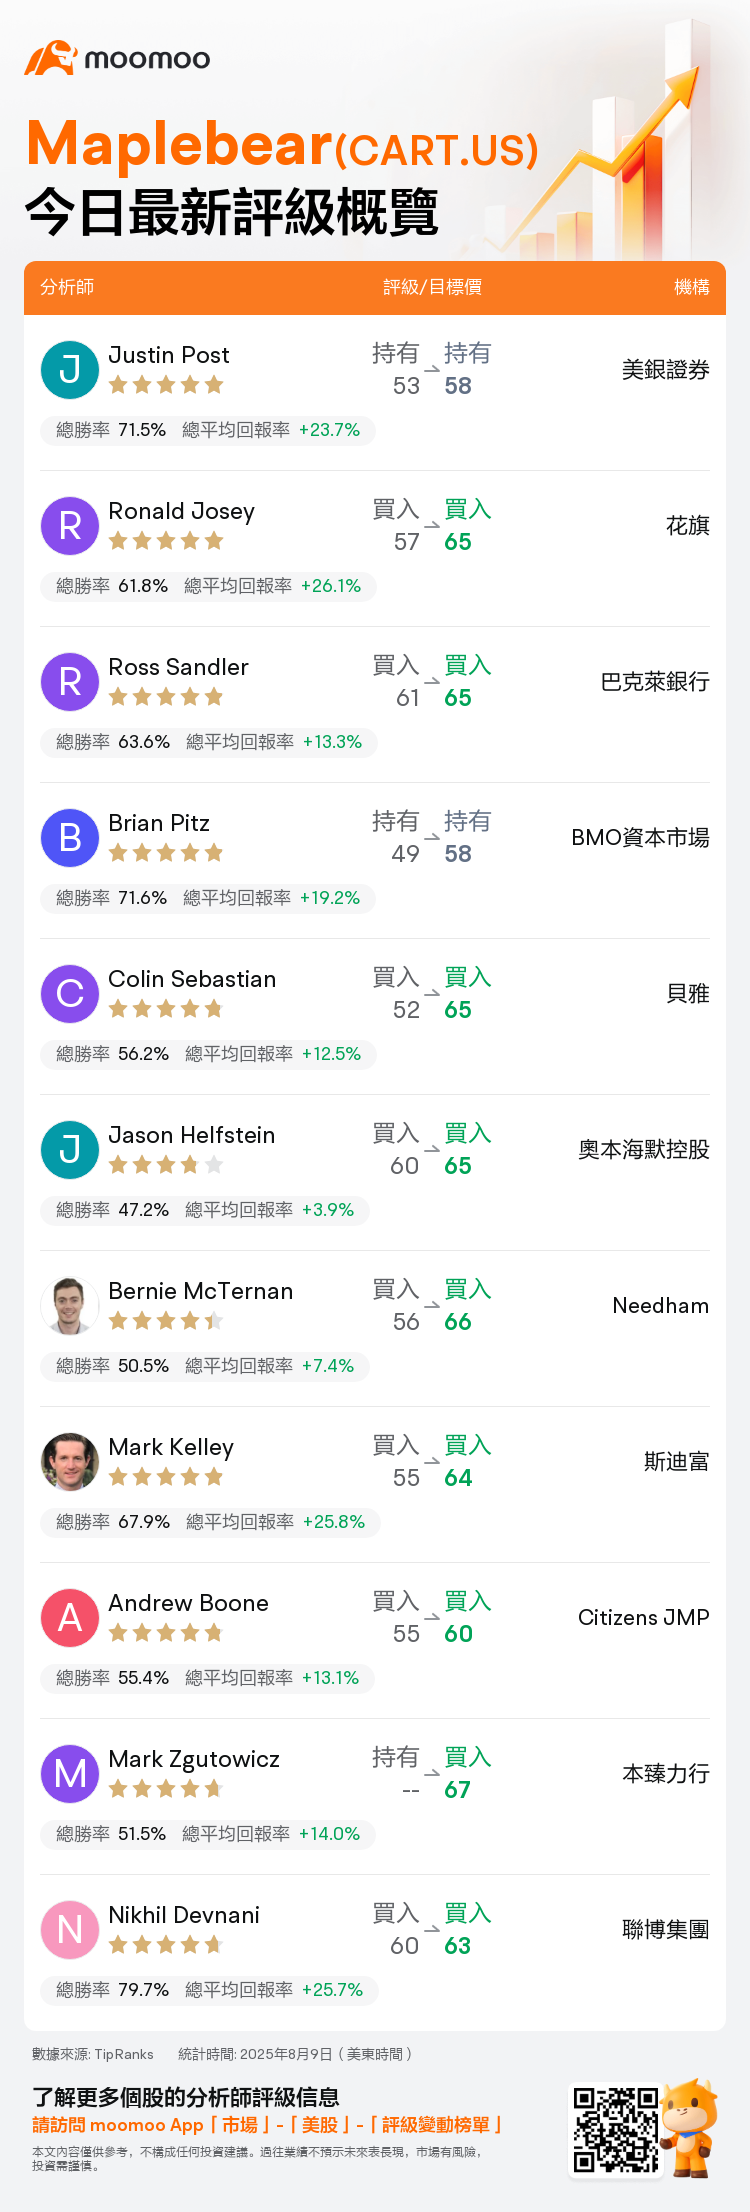Click the QR code image

click(615, 2128)
